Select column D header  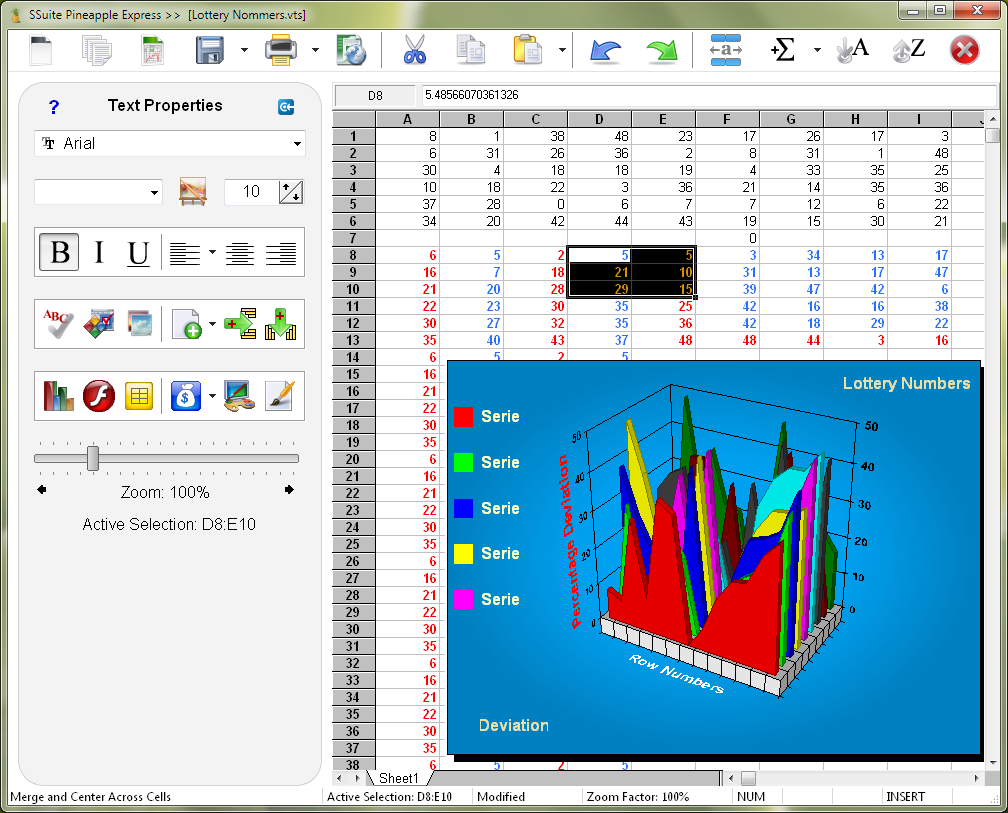(x=599, y=120)
